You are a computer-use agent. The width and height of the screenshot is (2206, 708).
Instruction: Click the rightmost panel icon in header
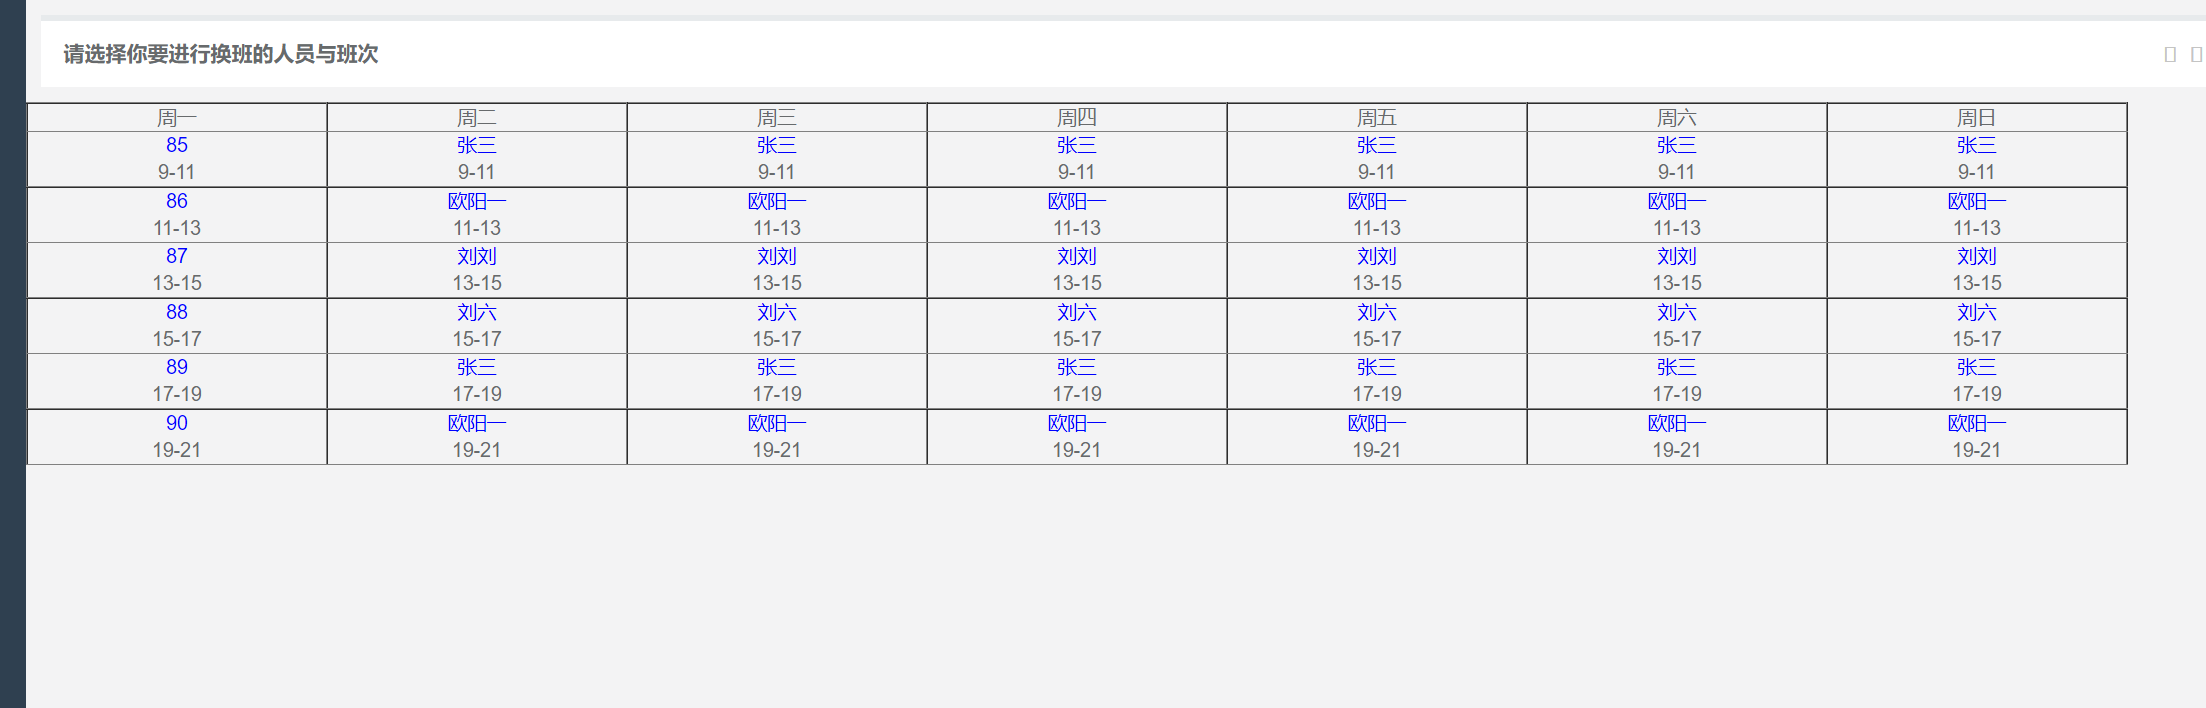[2196, 54]
